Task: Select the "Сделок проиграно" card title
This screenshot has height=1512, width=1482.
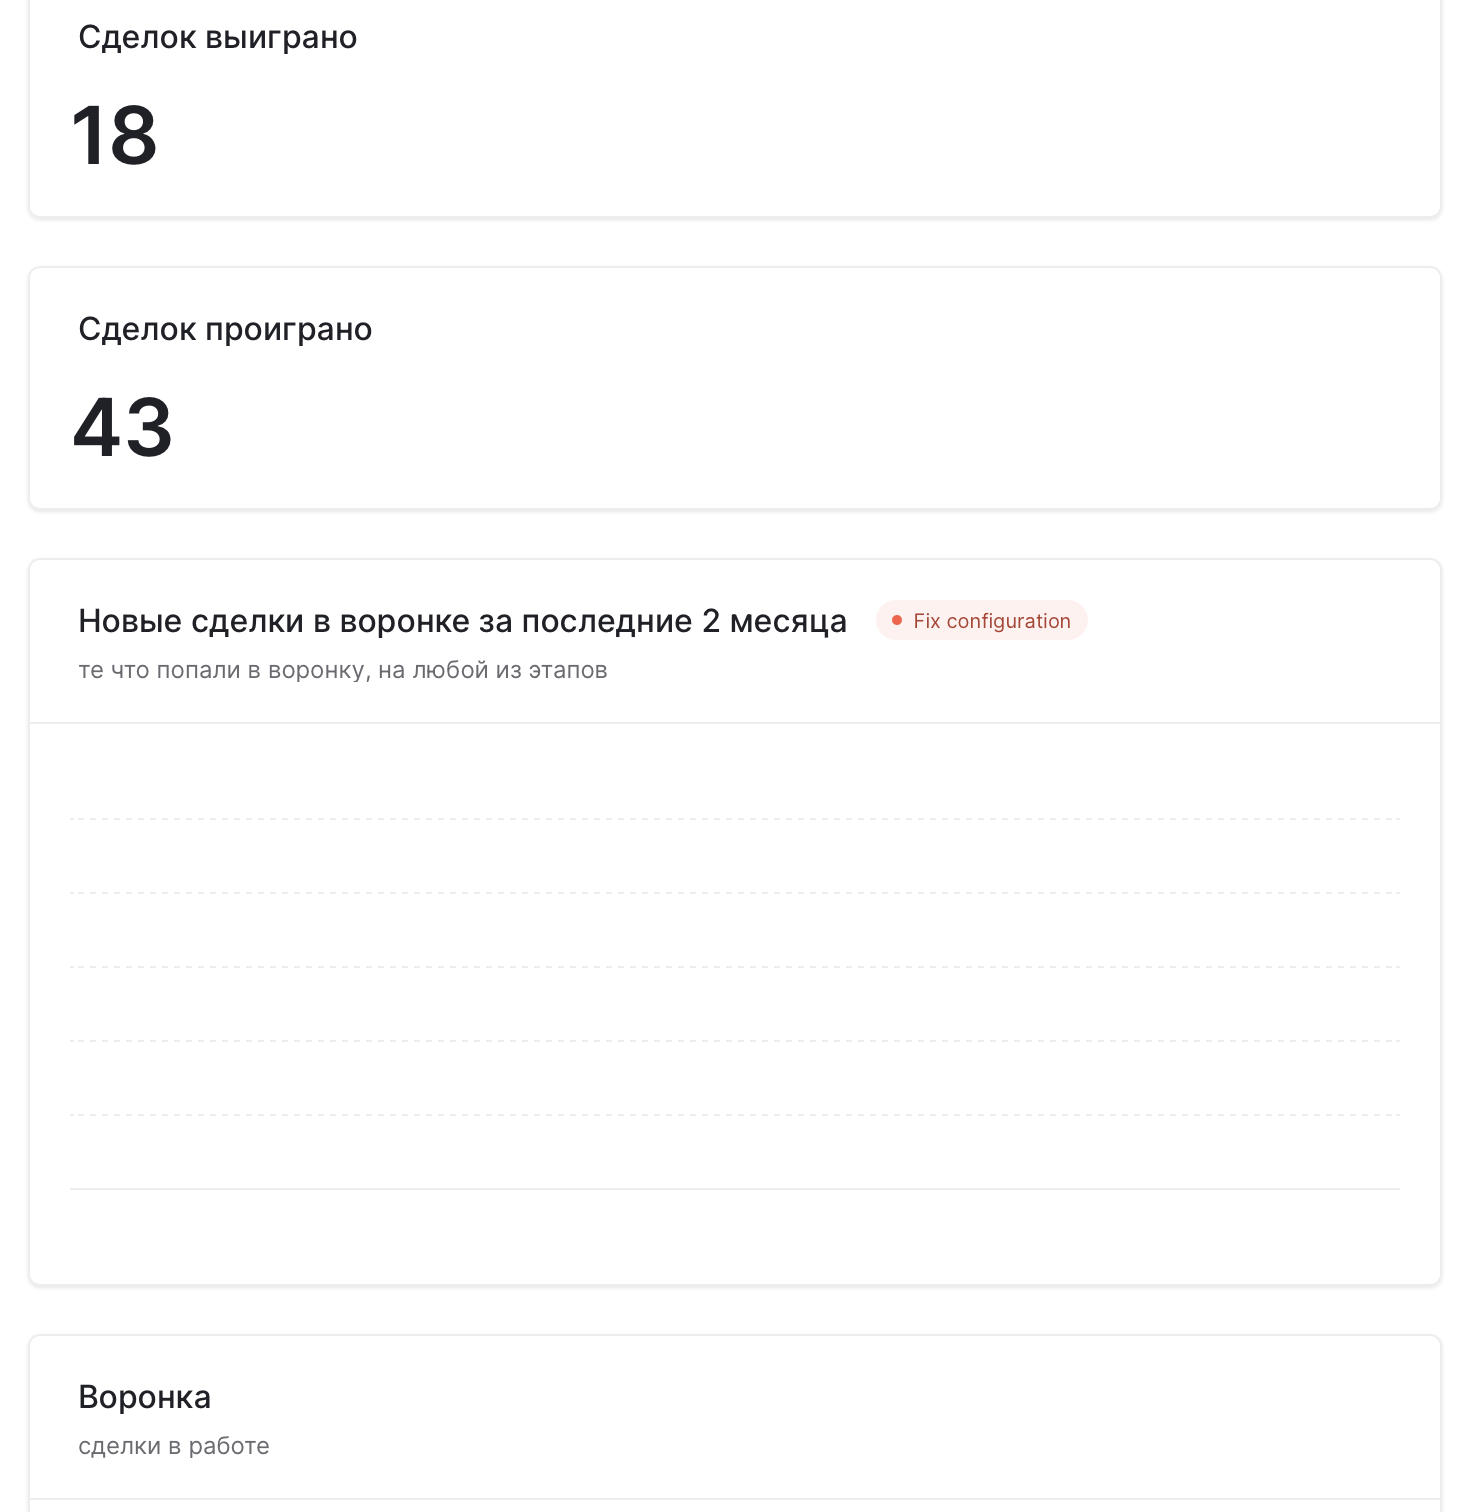Action: point(225,330)
